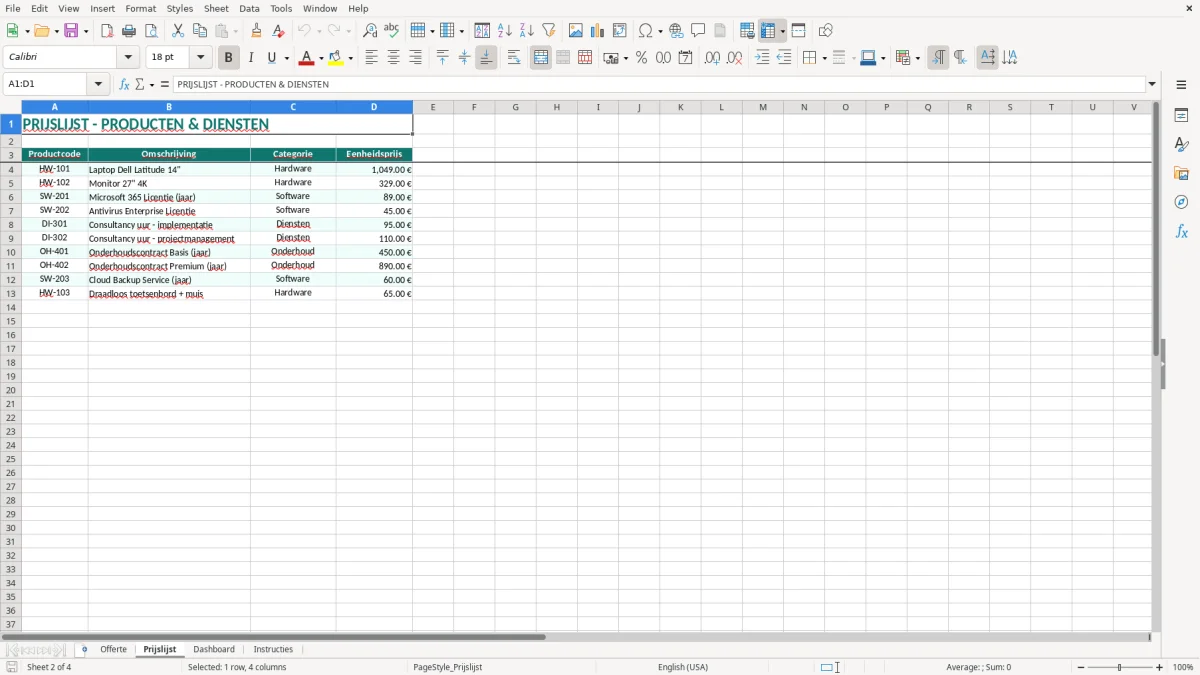Sort descending Z to A

526,31
